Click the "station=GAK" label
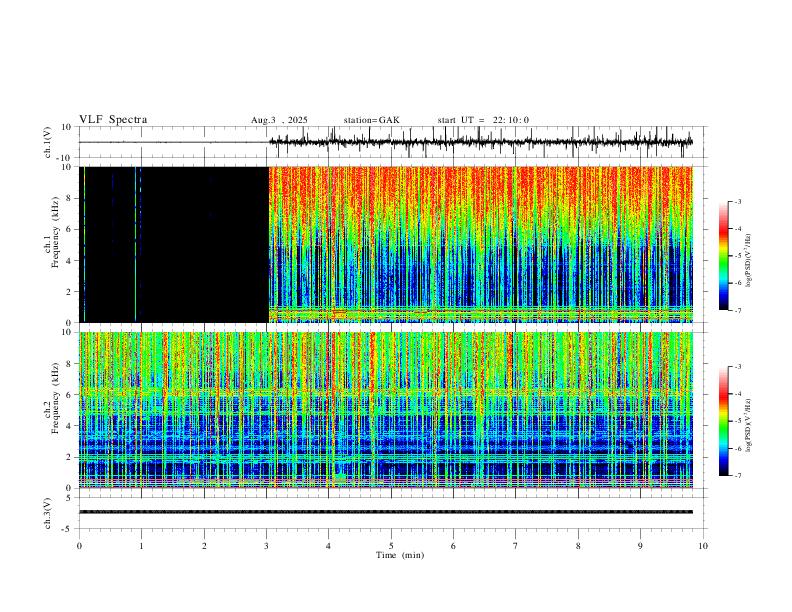The height and width of the screenshot is (612, 792). tap(371, 120)
